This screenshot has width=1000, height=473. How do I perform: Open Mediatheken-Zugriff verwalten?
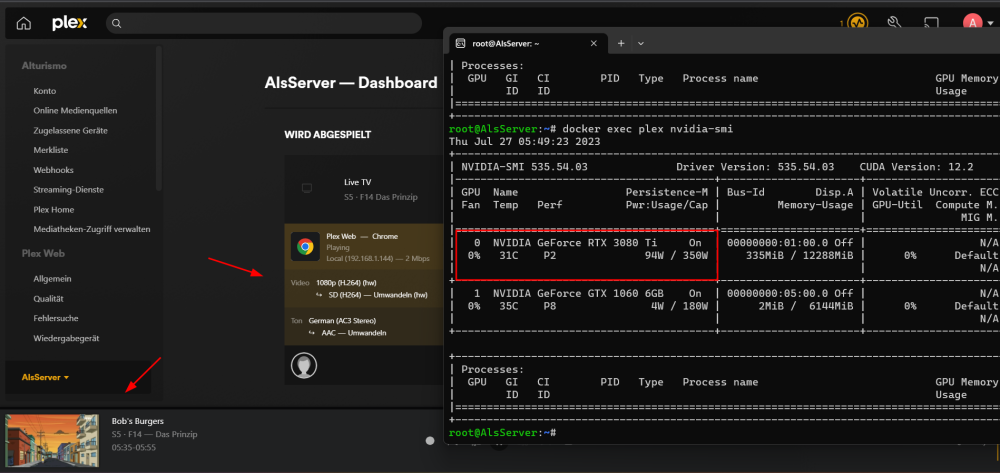click(x=92, y=229)
